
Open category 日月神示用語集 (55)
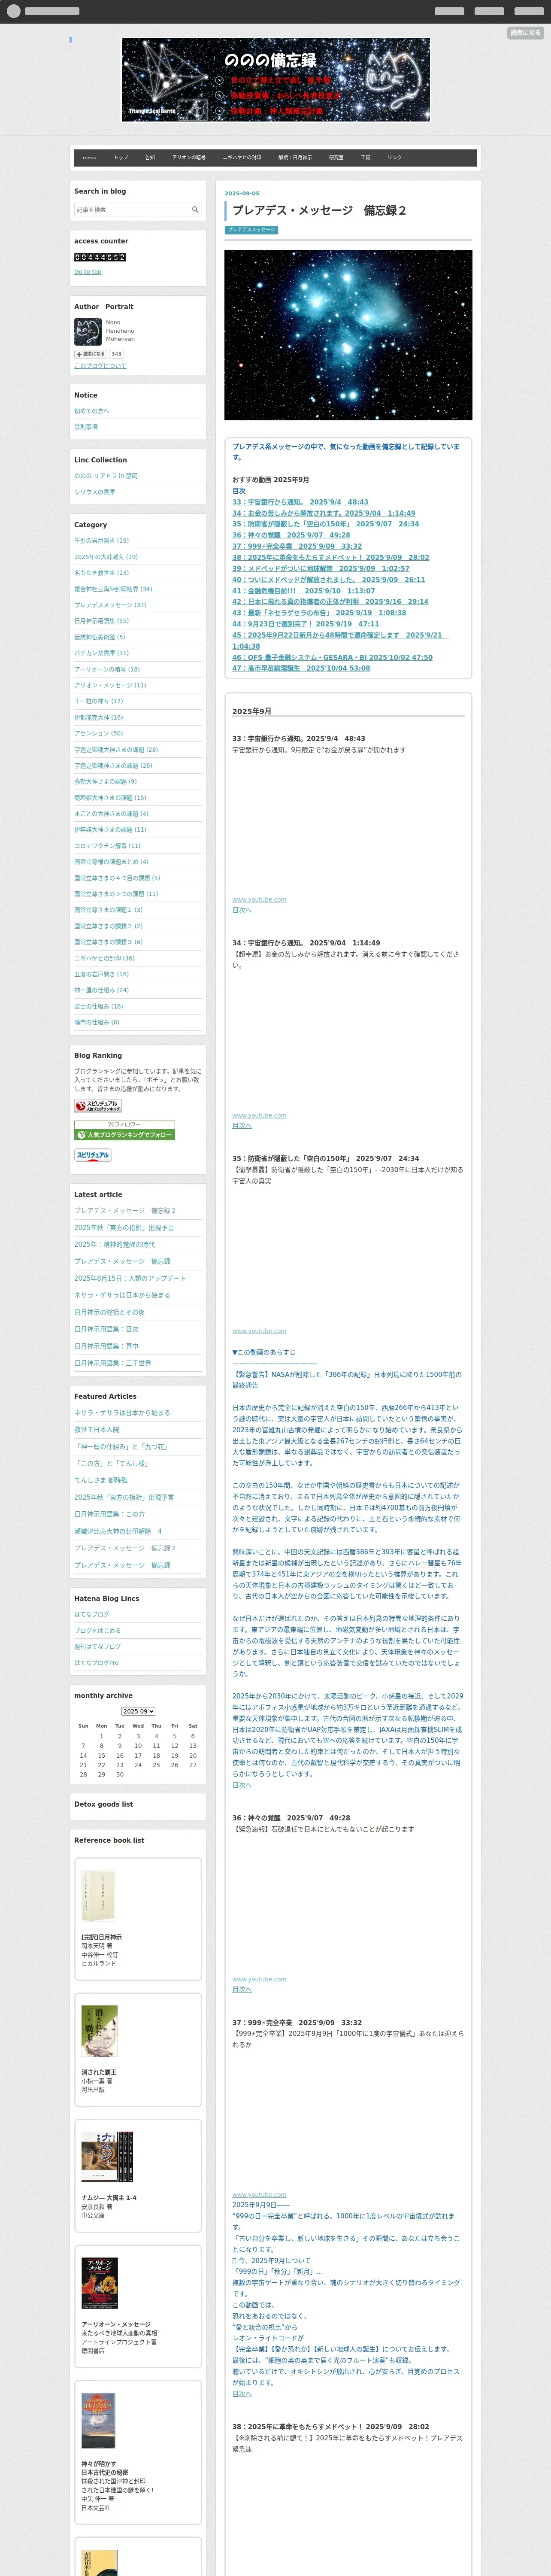click(101, 621)
